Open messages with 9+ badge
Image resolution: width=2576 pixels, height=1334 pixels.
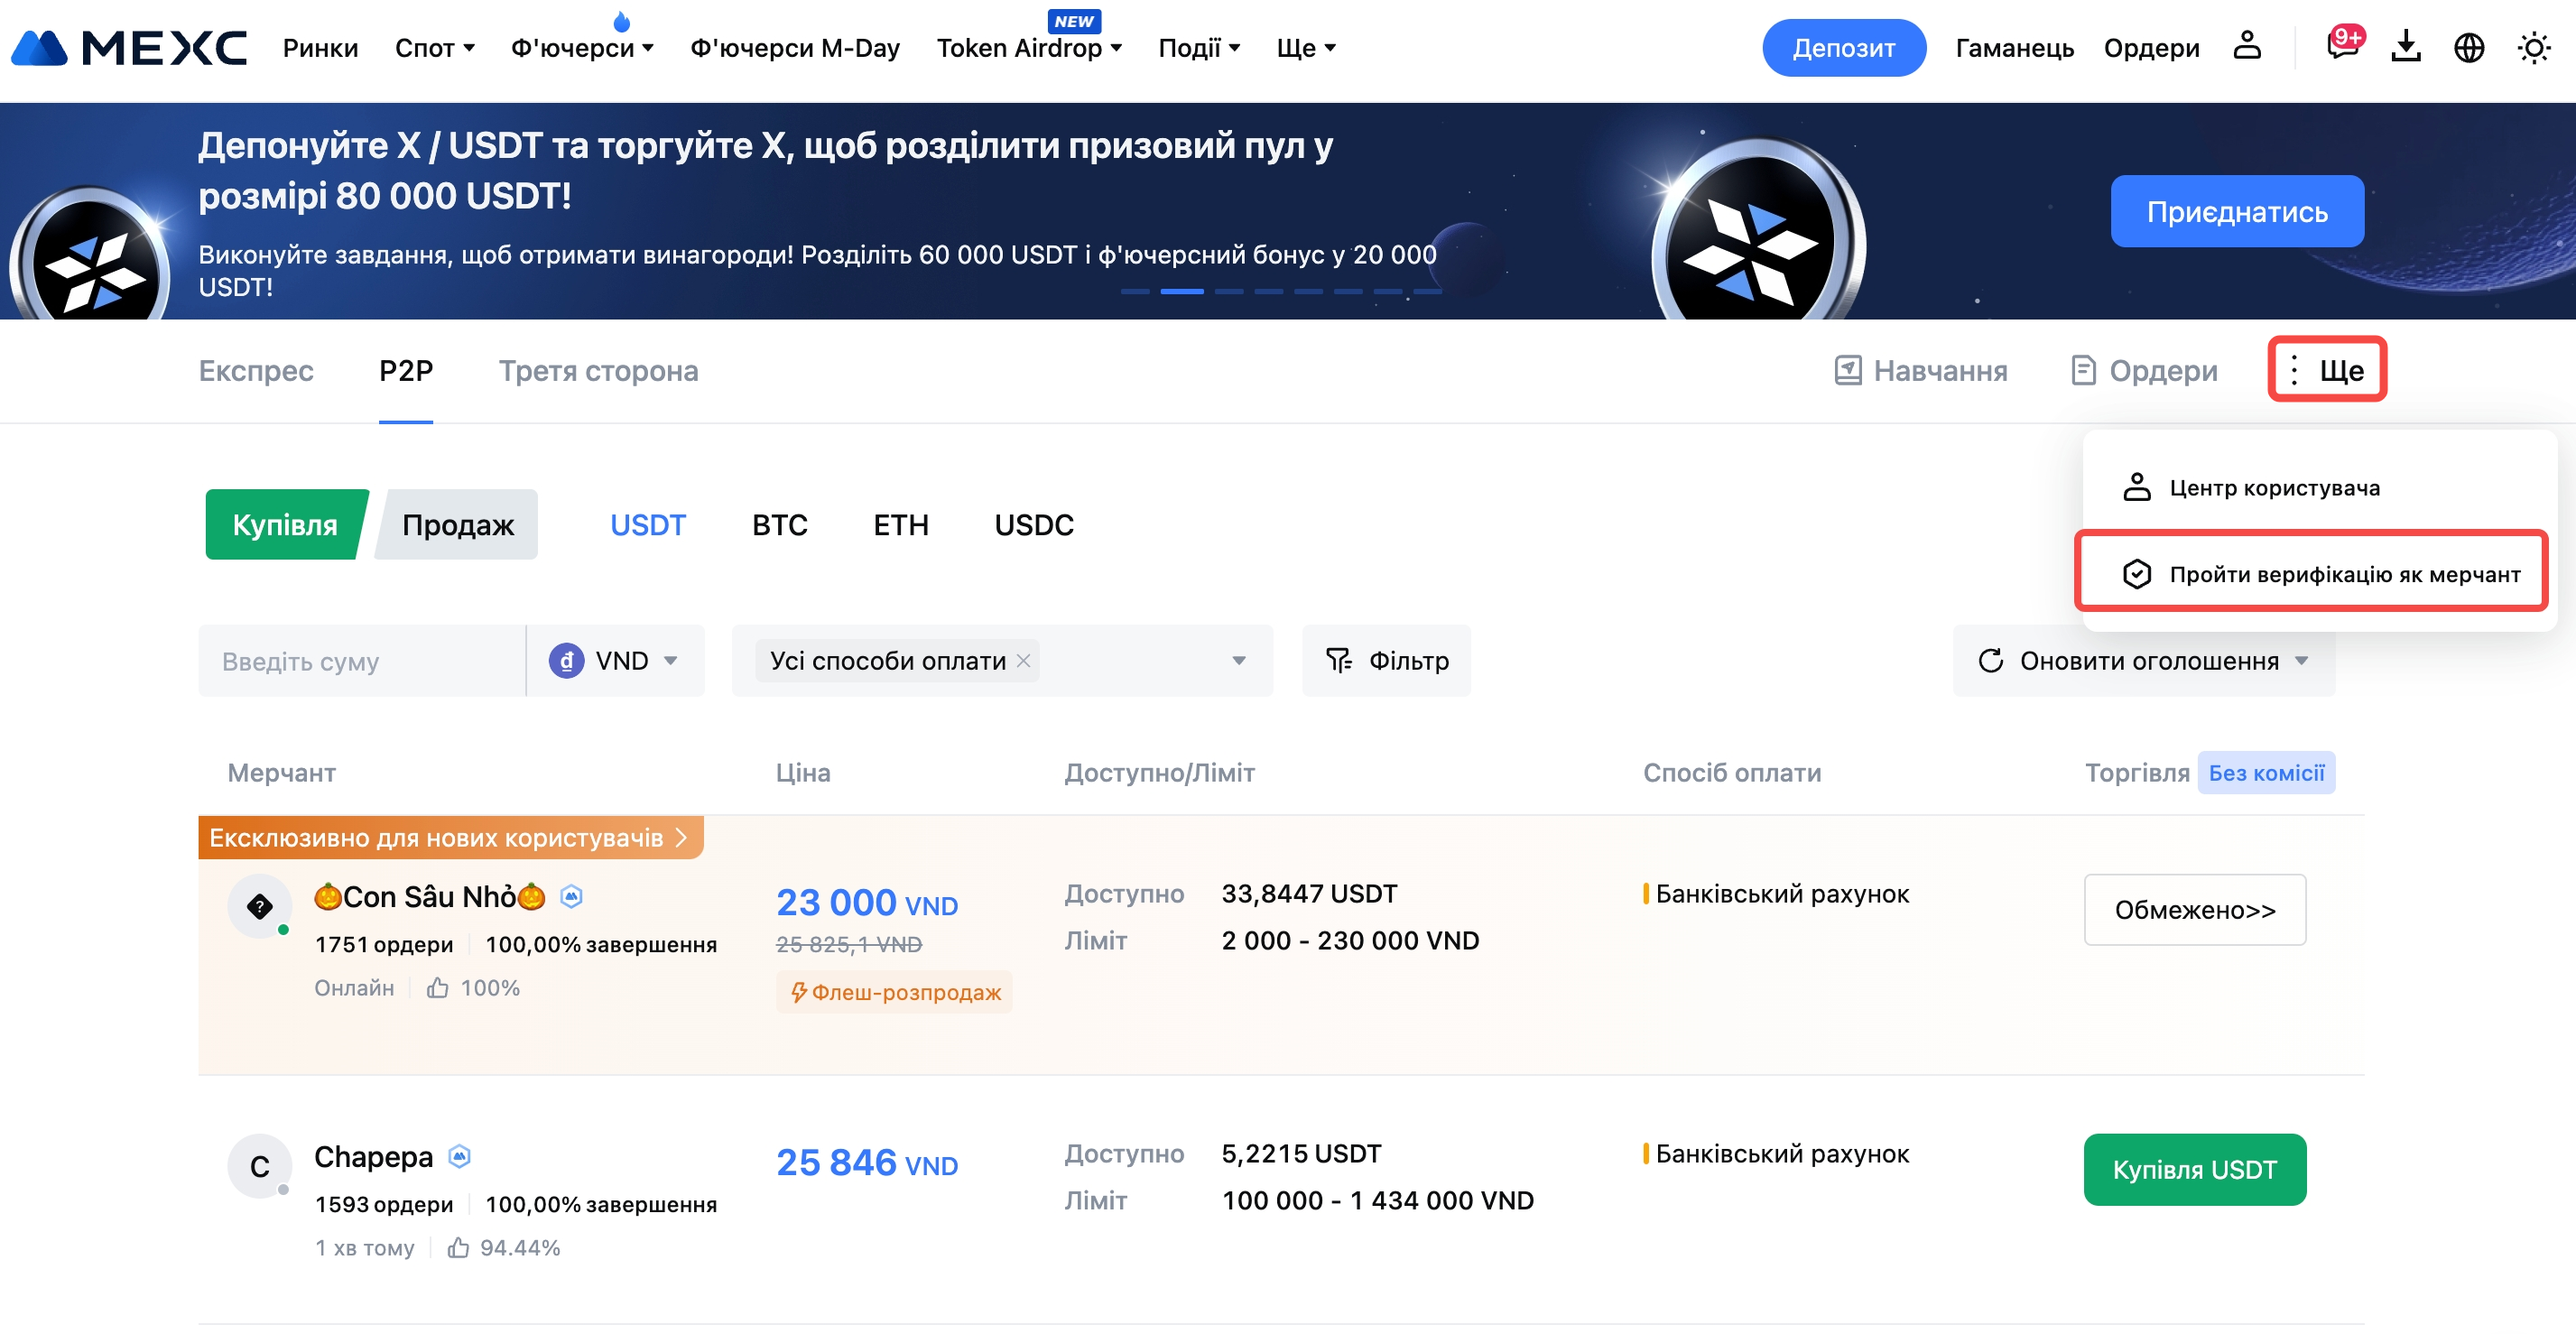[2342, 46]
